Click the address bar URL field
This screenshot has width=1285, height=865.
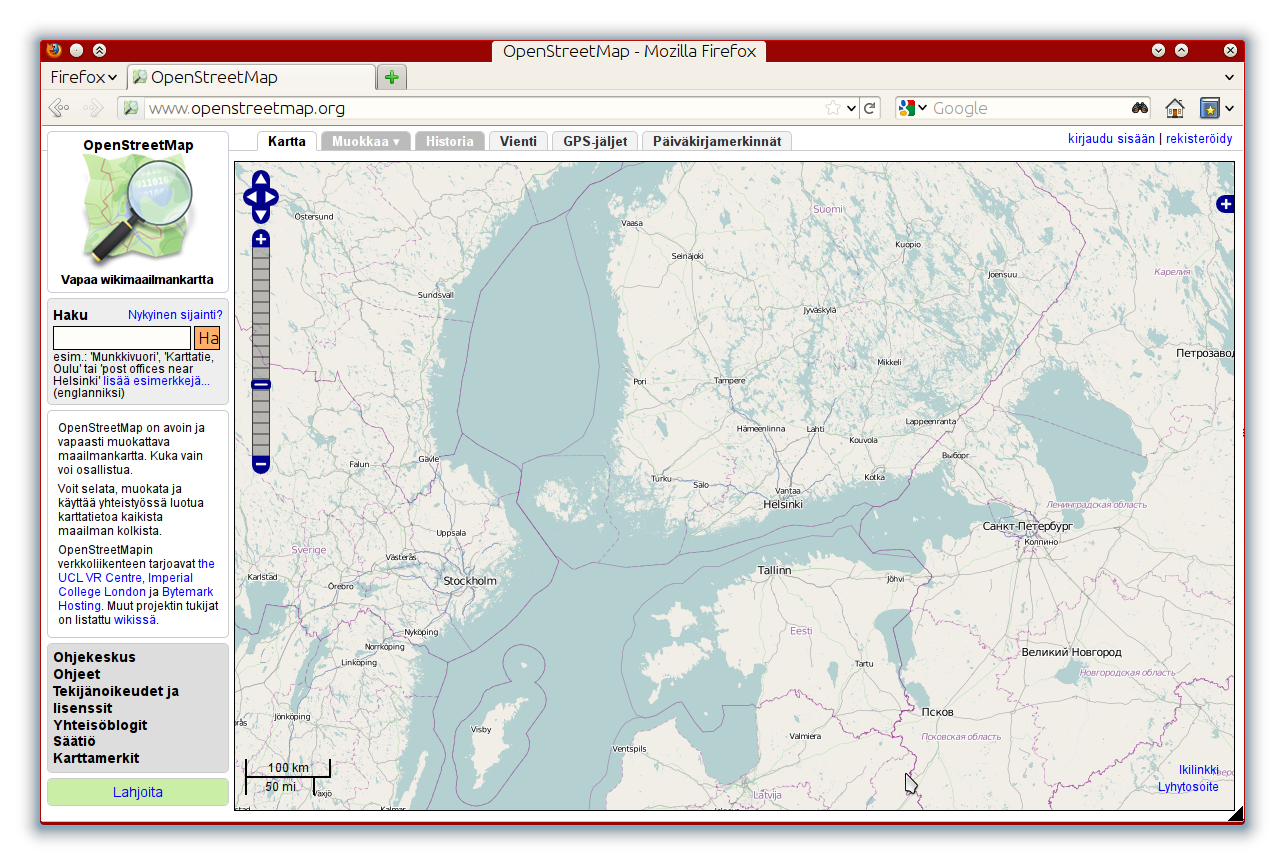tap(483, 108)
